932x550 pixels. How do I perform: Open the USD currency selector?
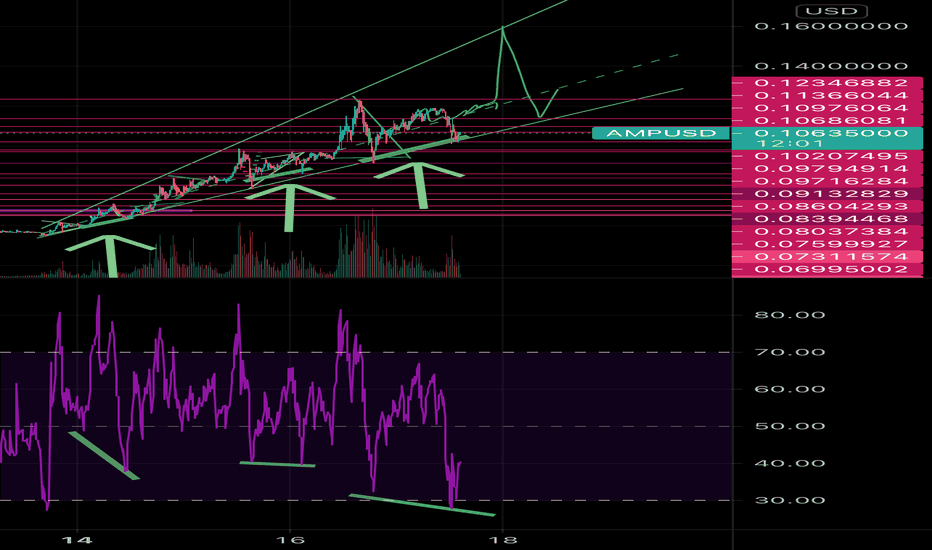tap(832, 11)
